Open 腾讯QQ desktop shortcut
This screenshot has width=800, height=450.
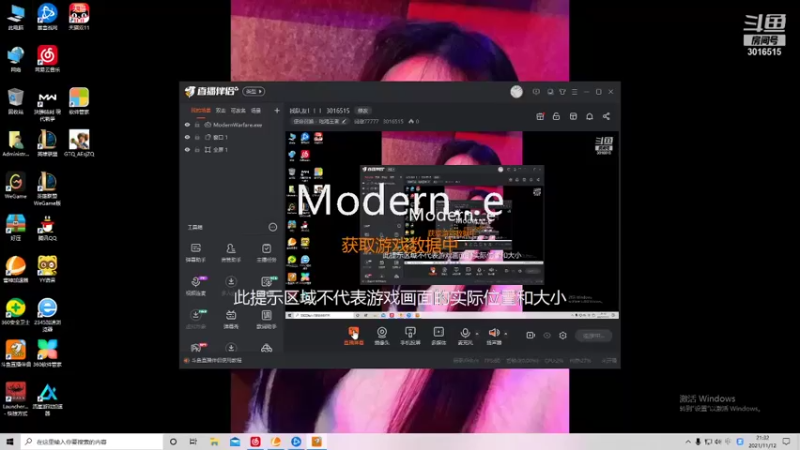click(47, 228)
